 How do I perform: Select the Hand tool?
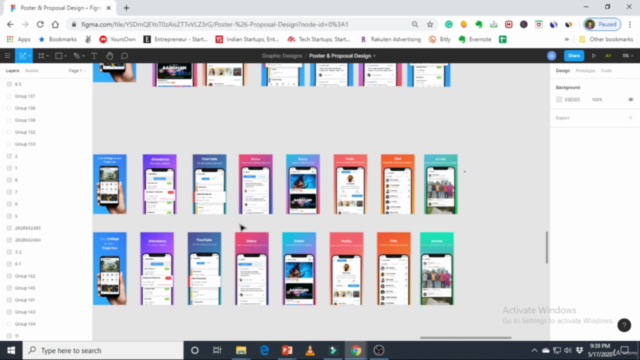click(x=109, y=56)
